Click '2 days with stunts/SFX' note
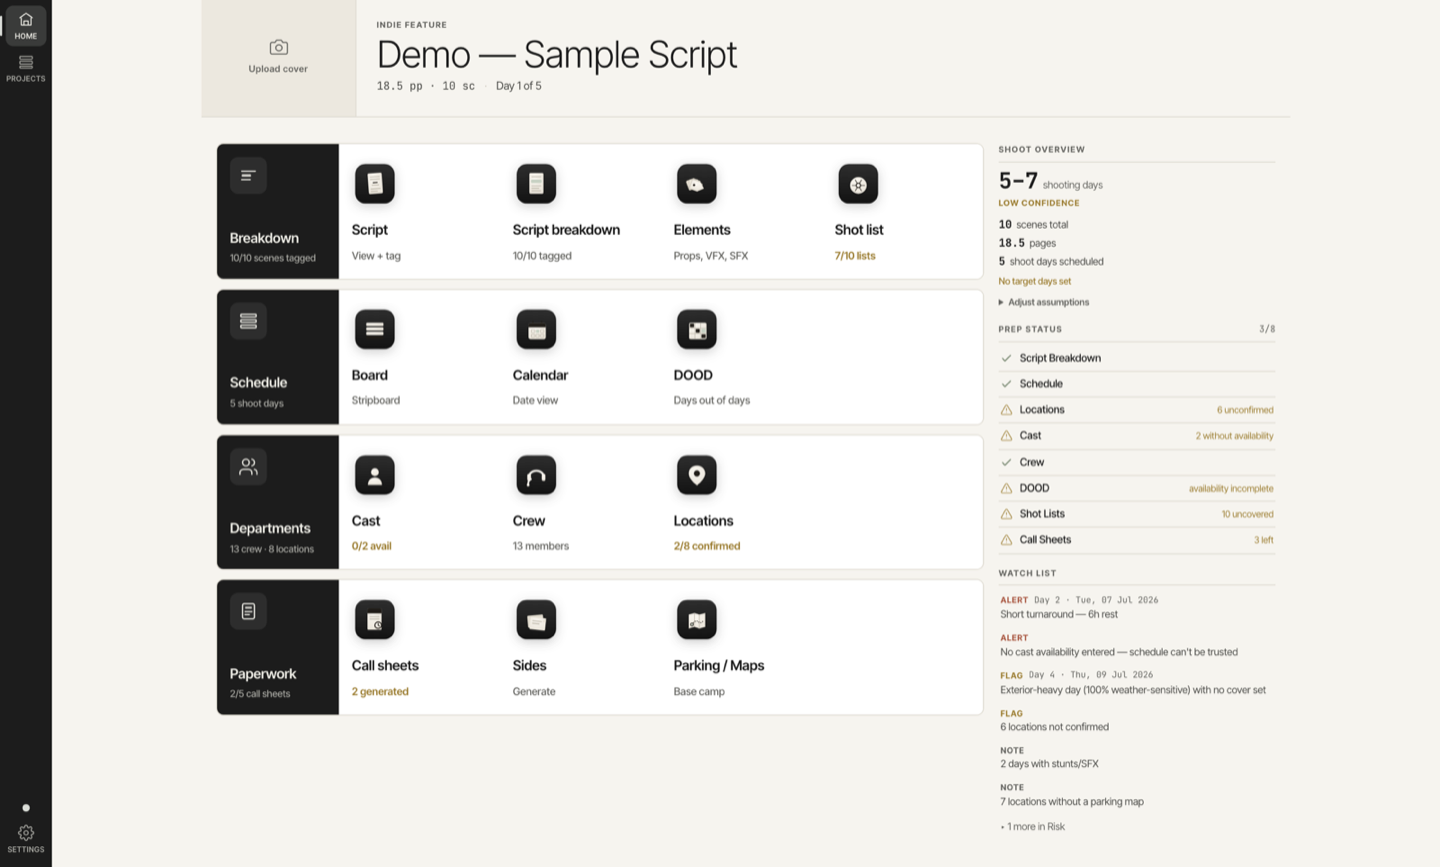Viewport: 1440px width, 867px height. pyautogui.click(x=1049, y=764)
